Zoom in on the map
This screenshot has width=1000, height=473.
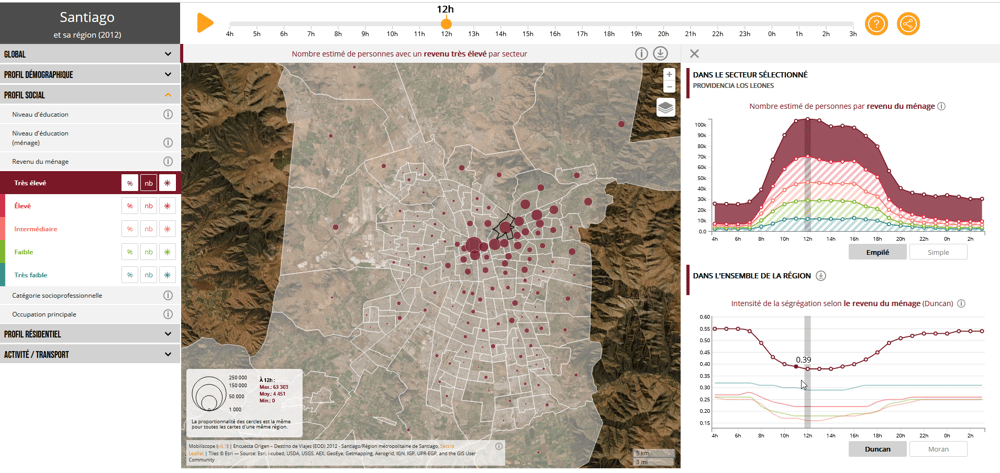tap(669, 74)
